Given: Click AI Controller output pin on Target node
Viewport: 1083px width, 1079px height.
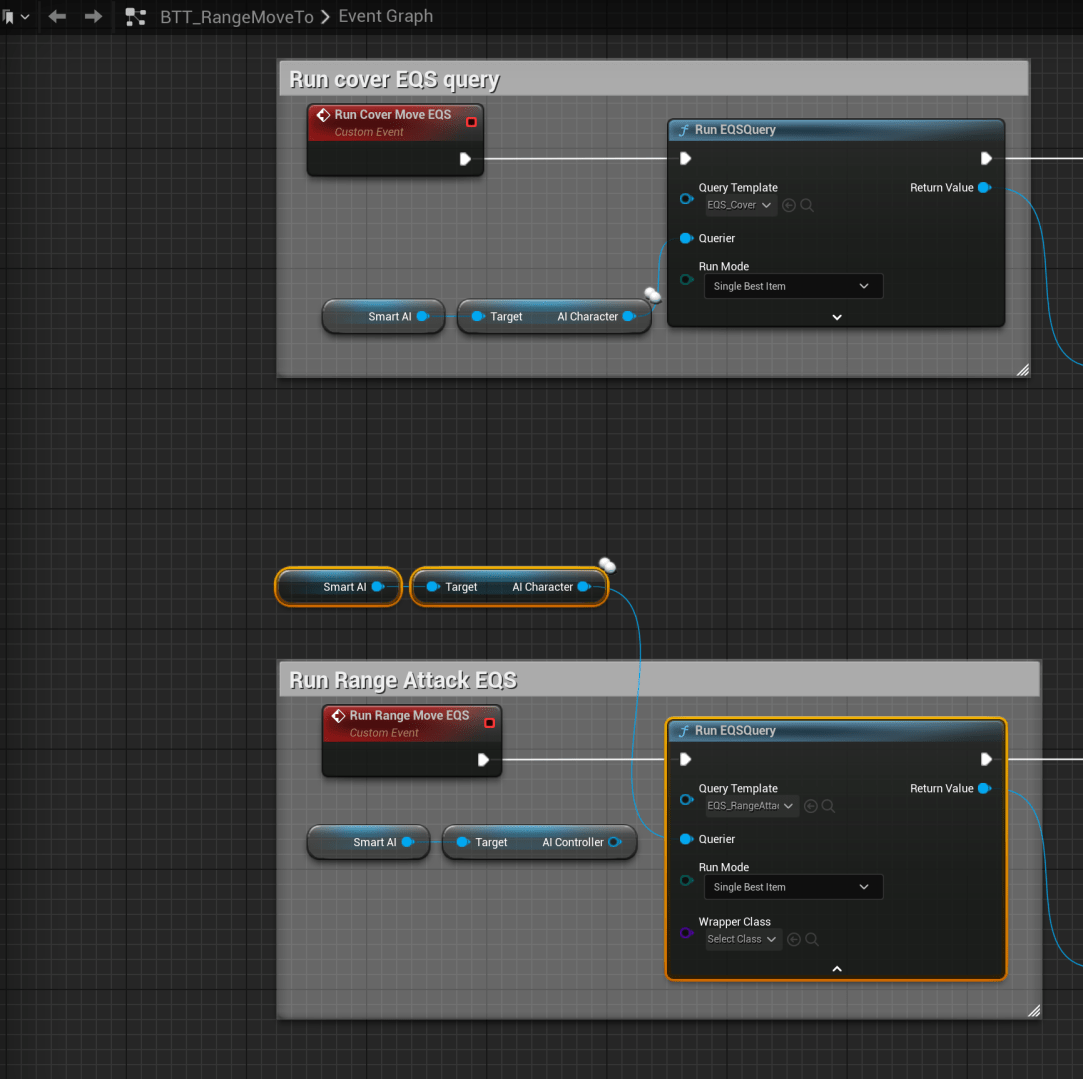Looking at the screenshot, I should (615, 842).
